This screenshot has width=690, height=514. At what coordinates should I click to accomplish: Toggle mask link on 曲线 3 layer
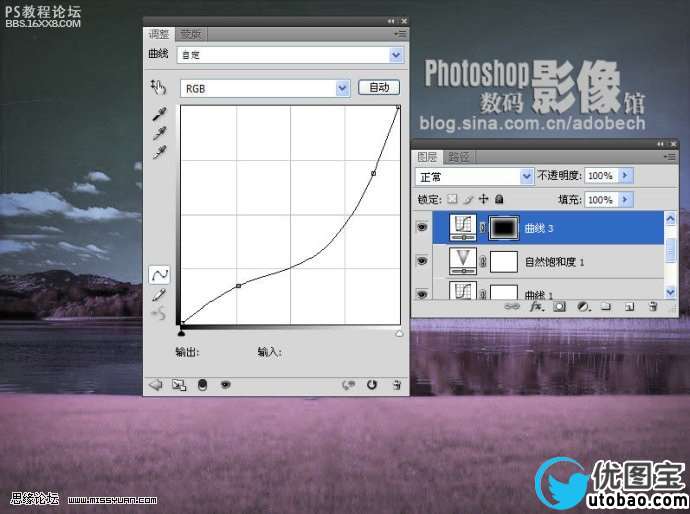point(483,228)
